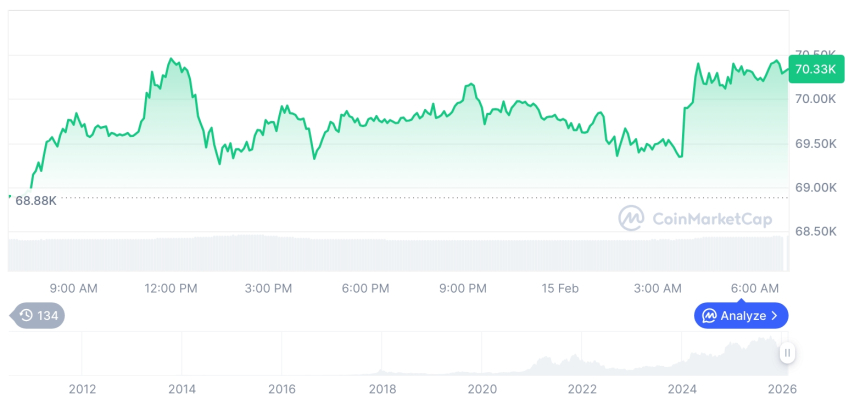Click the 68.88K opening price label

point(36,200)
